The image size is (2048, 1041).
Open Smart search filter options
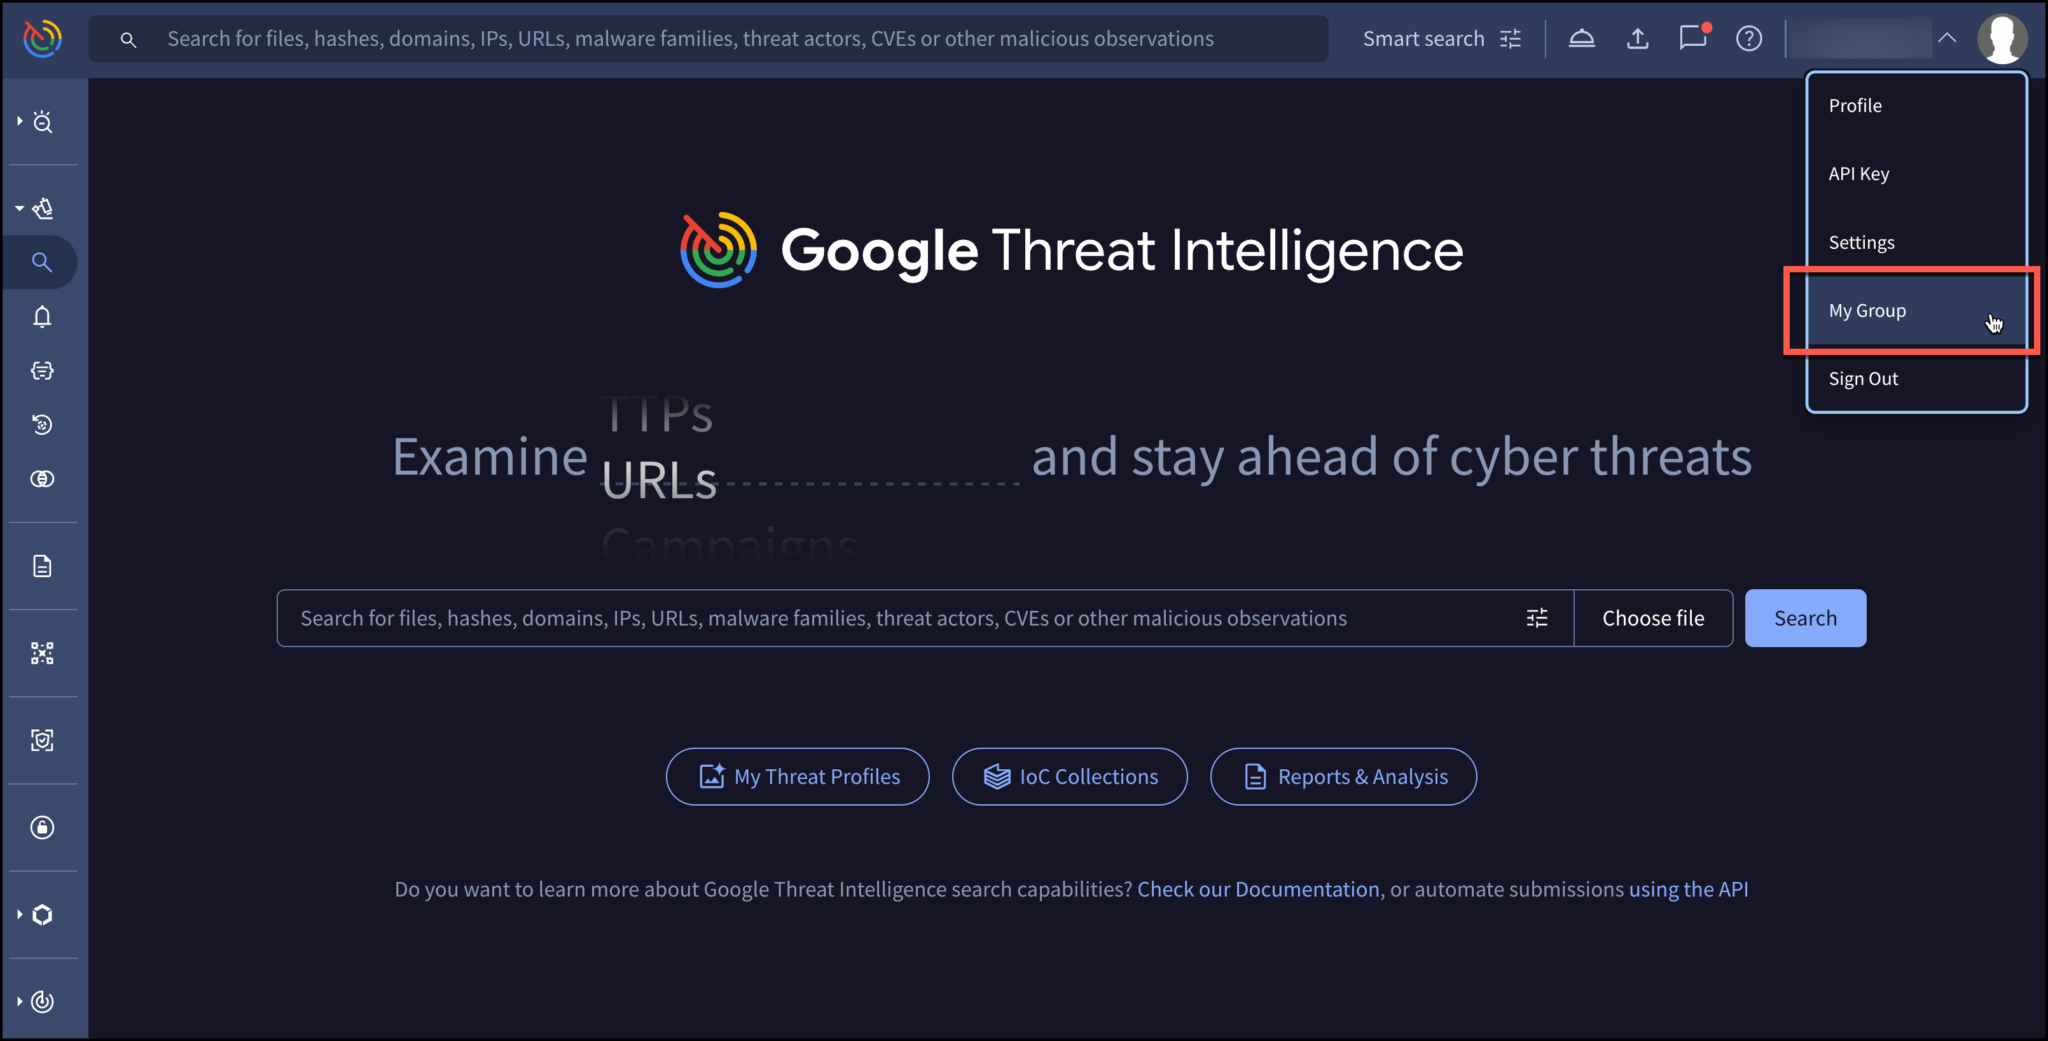click(1510, 38)
